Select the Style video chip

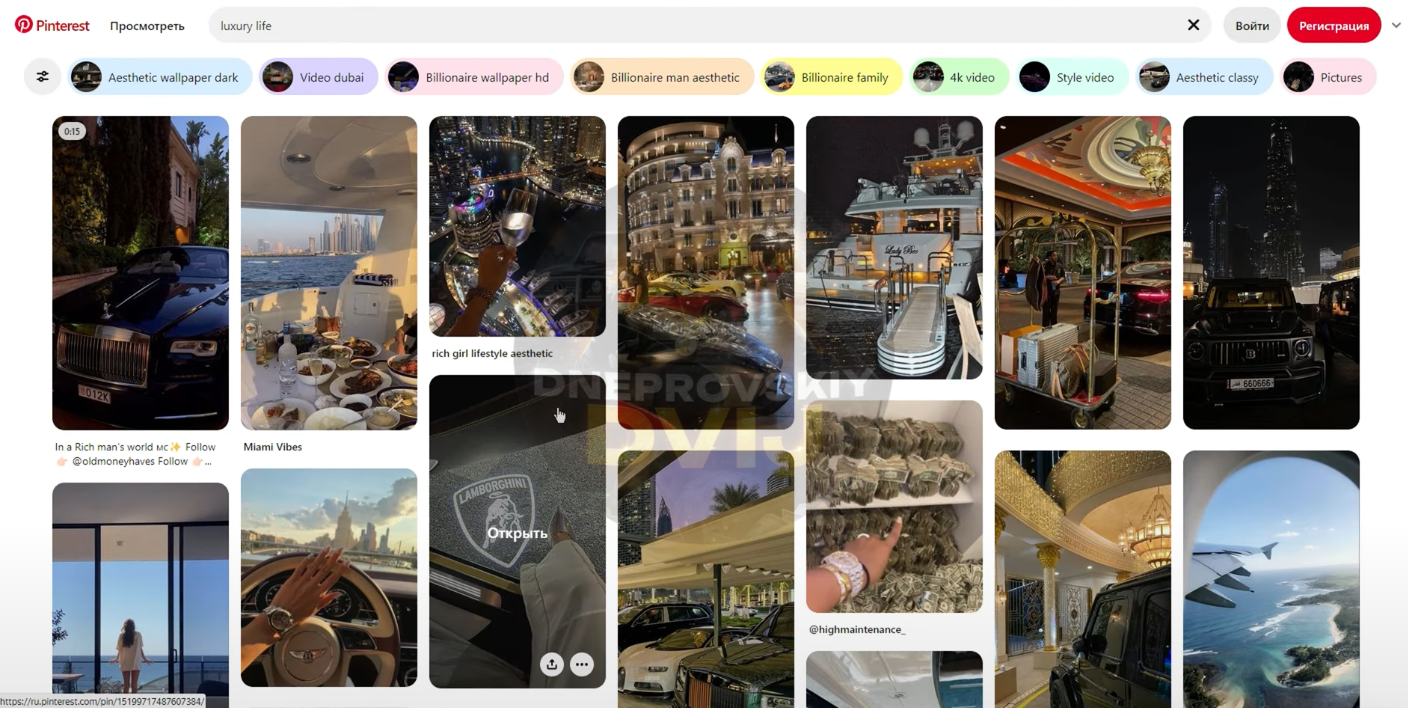click(x=1072, y=77)
